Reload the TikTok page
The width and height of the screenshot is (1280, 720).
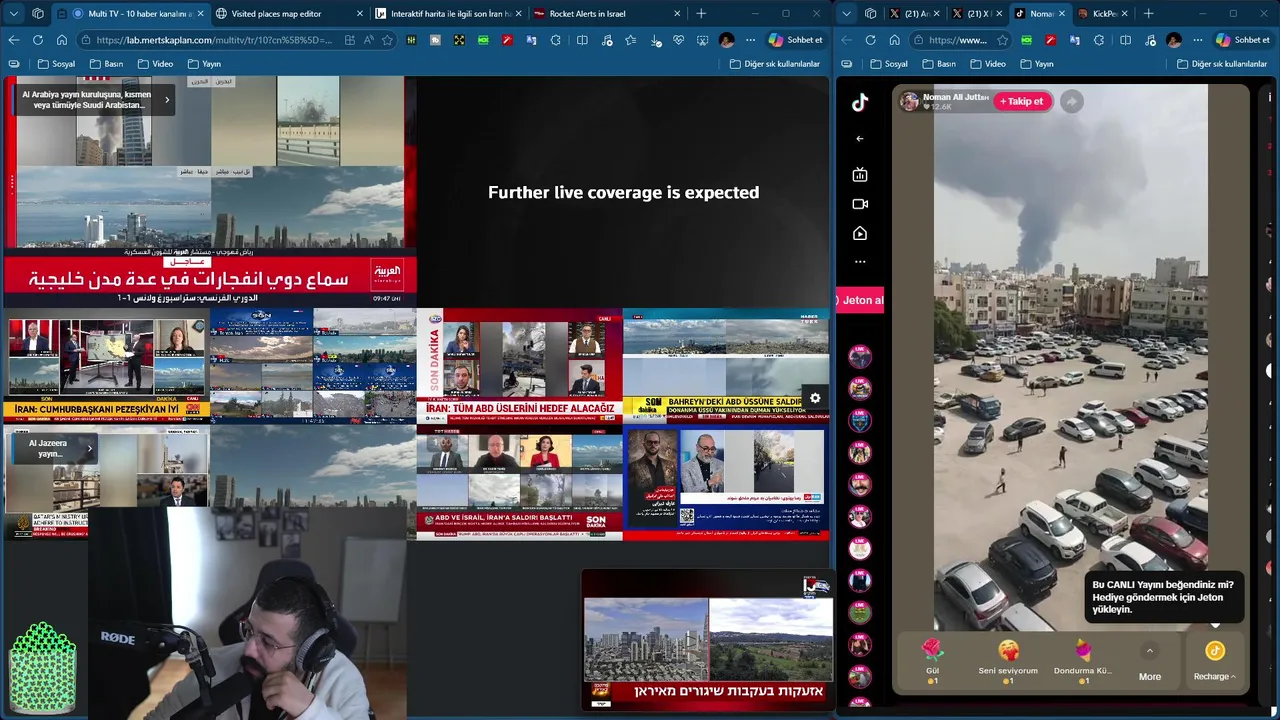870,40
